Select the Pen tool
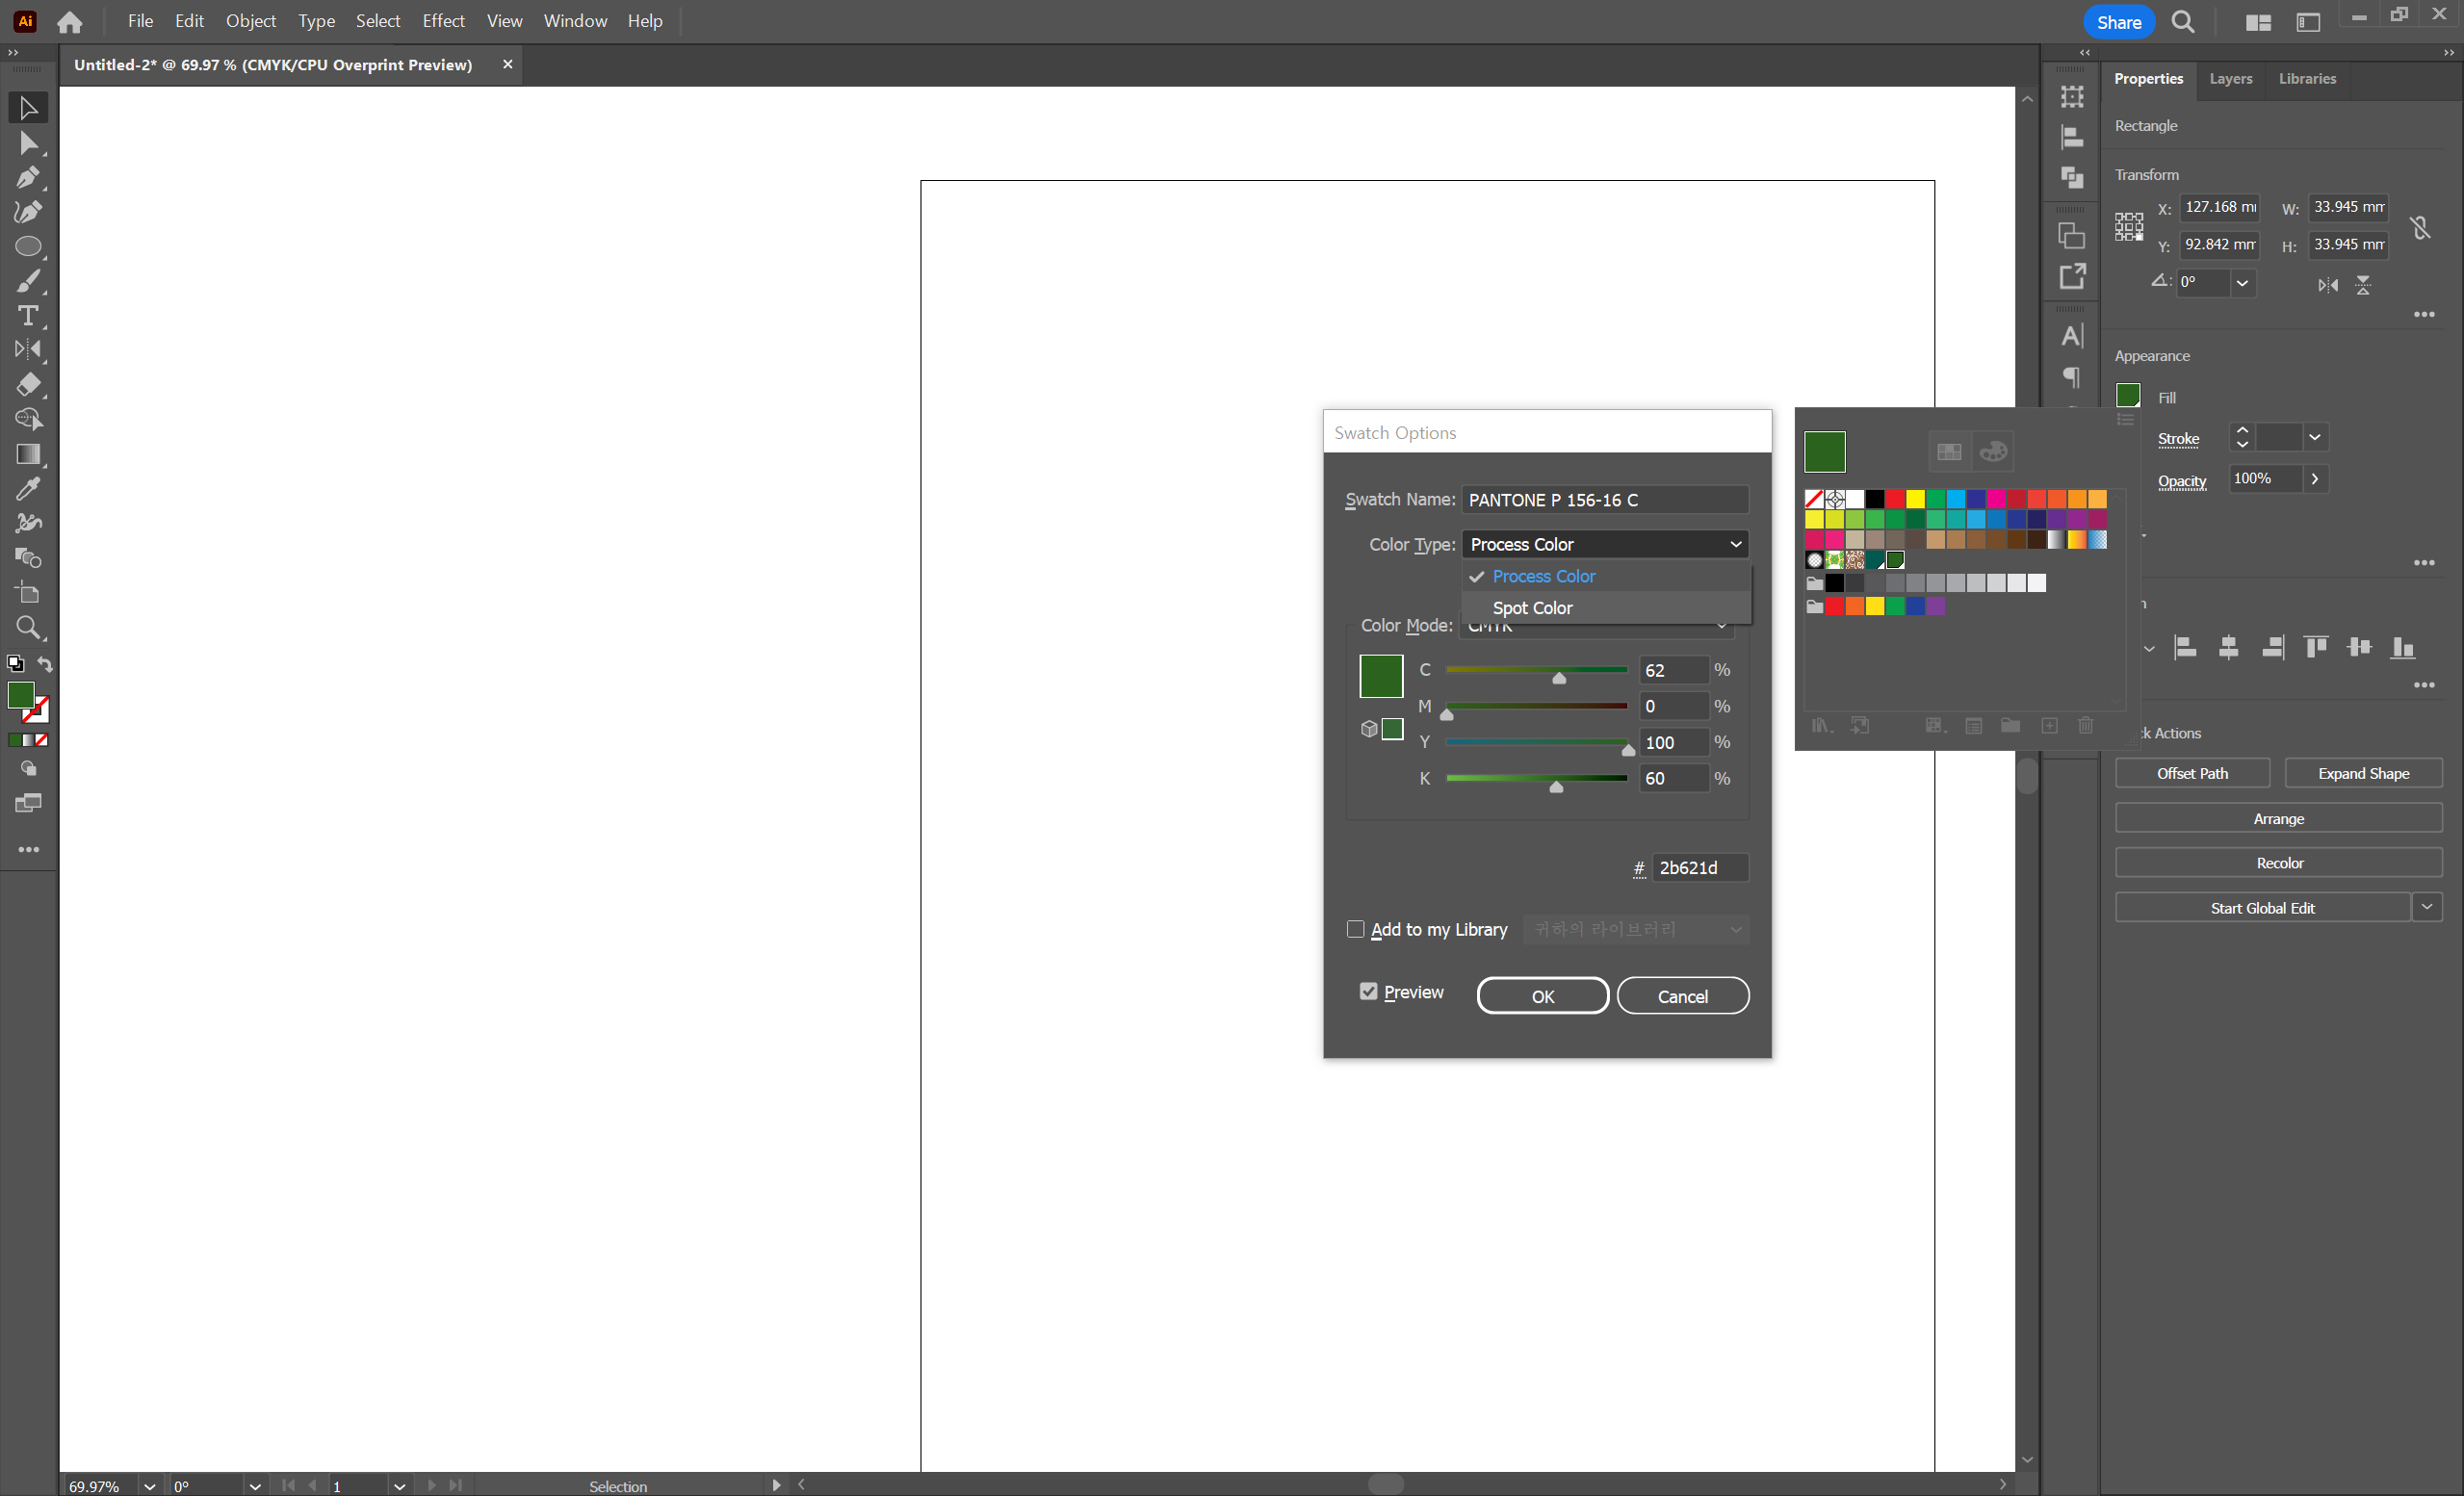 coord(28,177)
